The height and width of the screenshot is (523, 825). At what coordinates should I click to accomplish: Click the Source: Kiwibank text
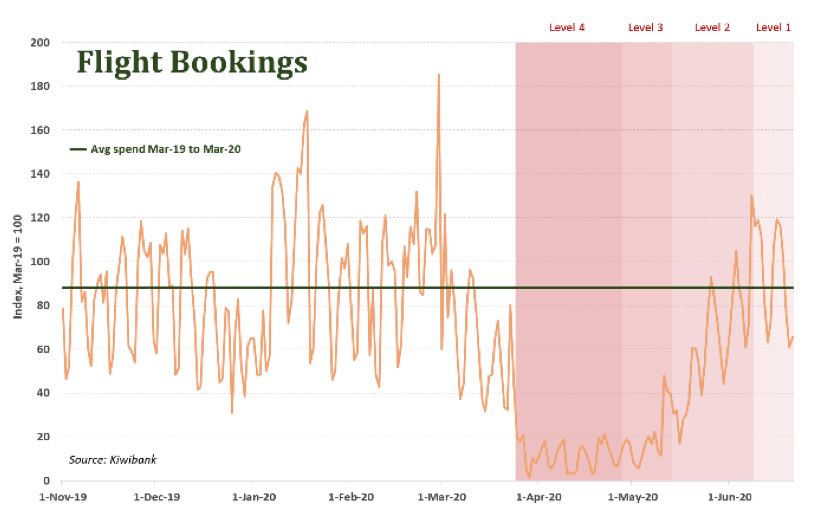[113, 459]
